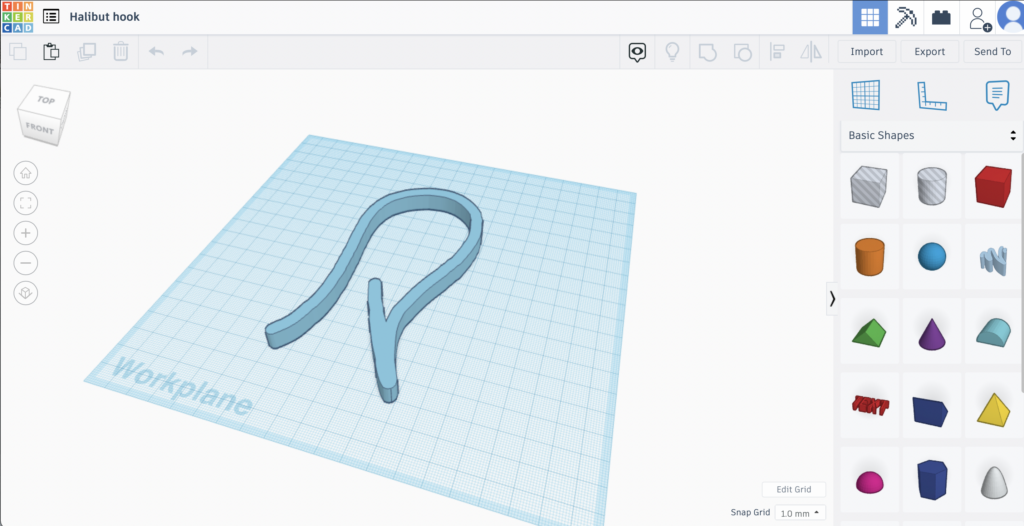Select the striped Box hole shape
Image resolution: width=1024 pixels, height=526 pixels.
(x=869, y=186)
